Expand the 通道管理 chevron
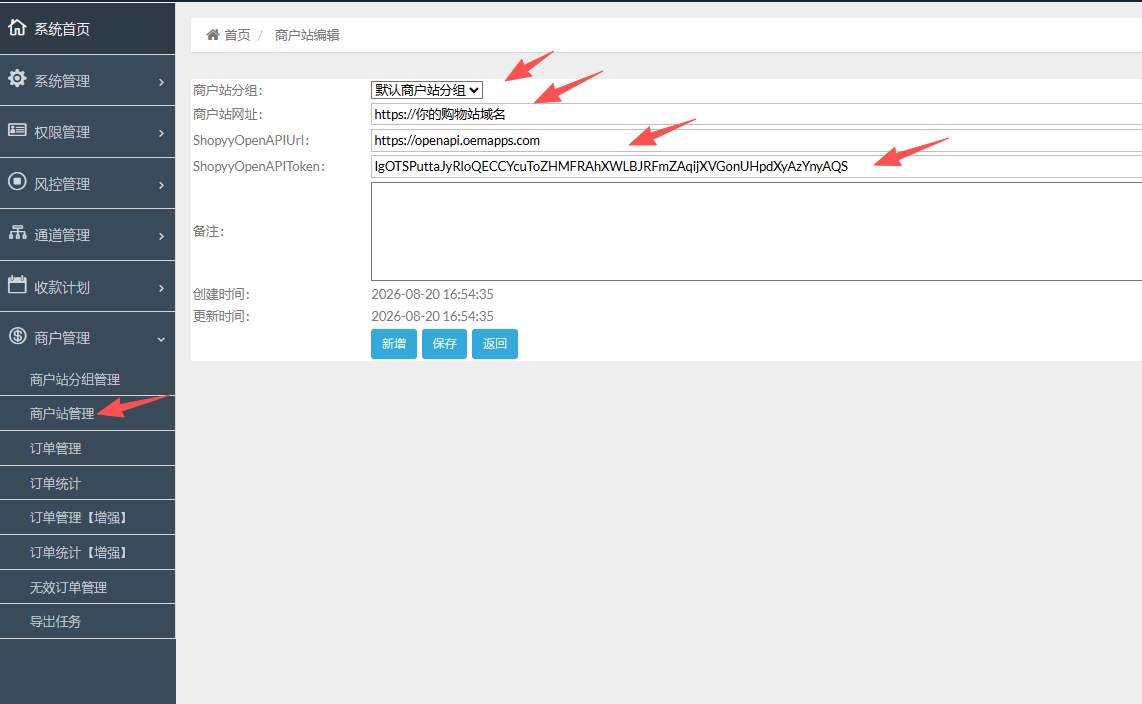Image resolution: width=1142 pixels, height=704 pixels. [x=161, y=236]
